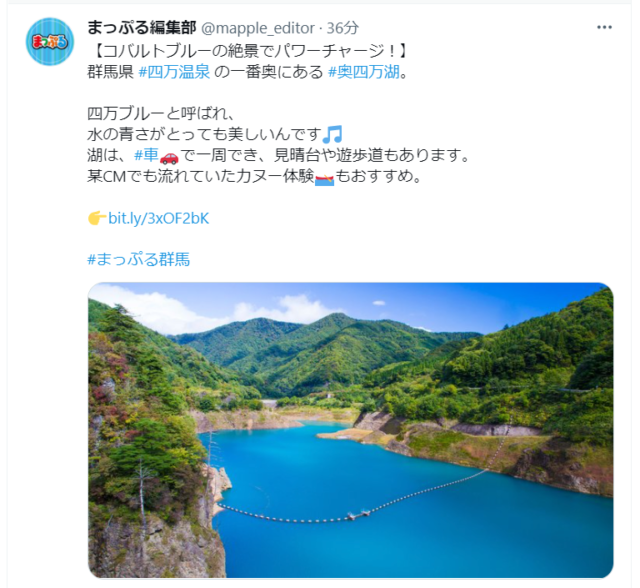Open the まっぷる profile avatar

(x=50, y=42)
